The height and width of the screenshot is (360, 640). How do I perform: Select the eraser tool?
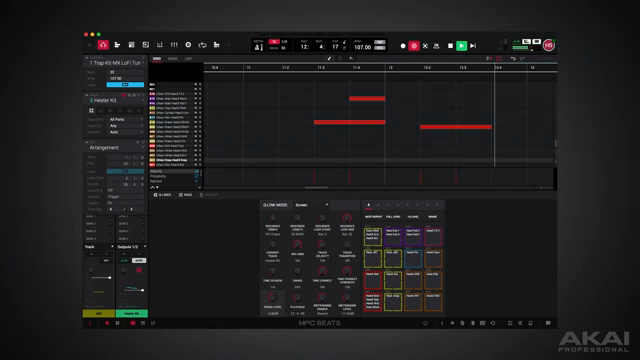pyautogui.click(x=351, y=59)
